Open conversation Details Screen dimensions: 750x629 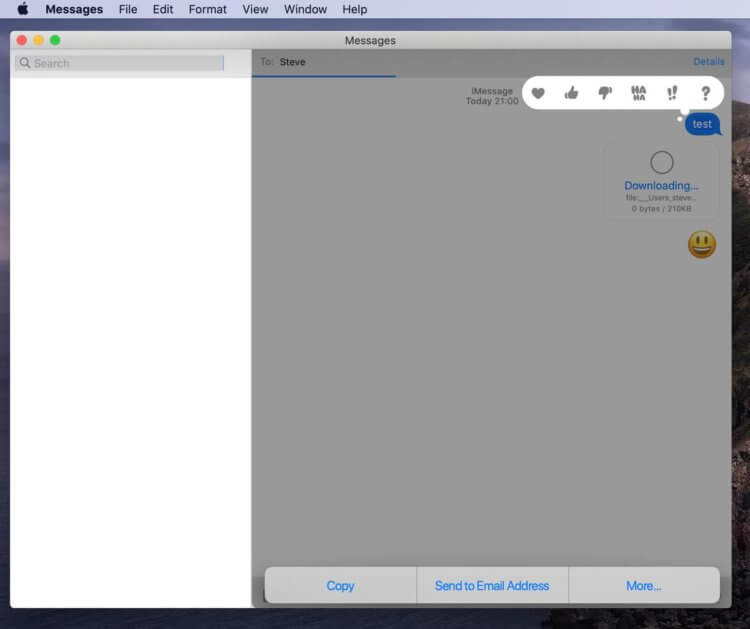[x=708, y=62]
